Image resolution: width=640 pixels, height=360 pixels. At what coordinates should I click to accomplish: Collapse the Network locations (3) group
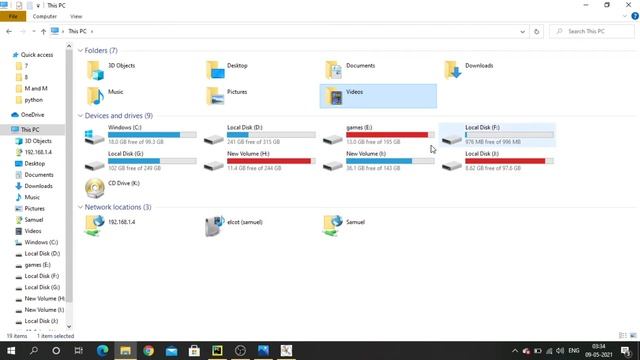[80, 207]
